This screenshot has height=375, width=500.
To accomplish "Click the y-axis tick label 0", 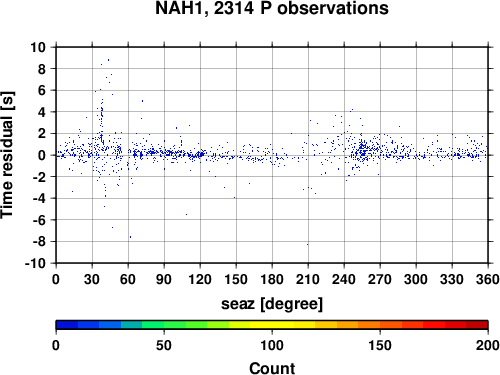I will click(42, 155).
